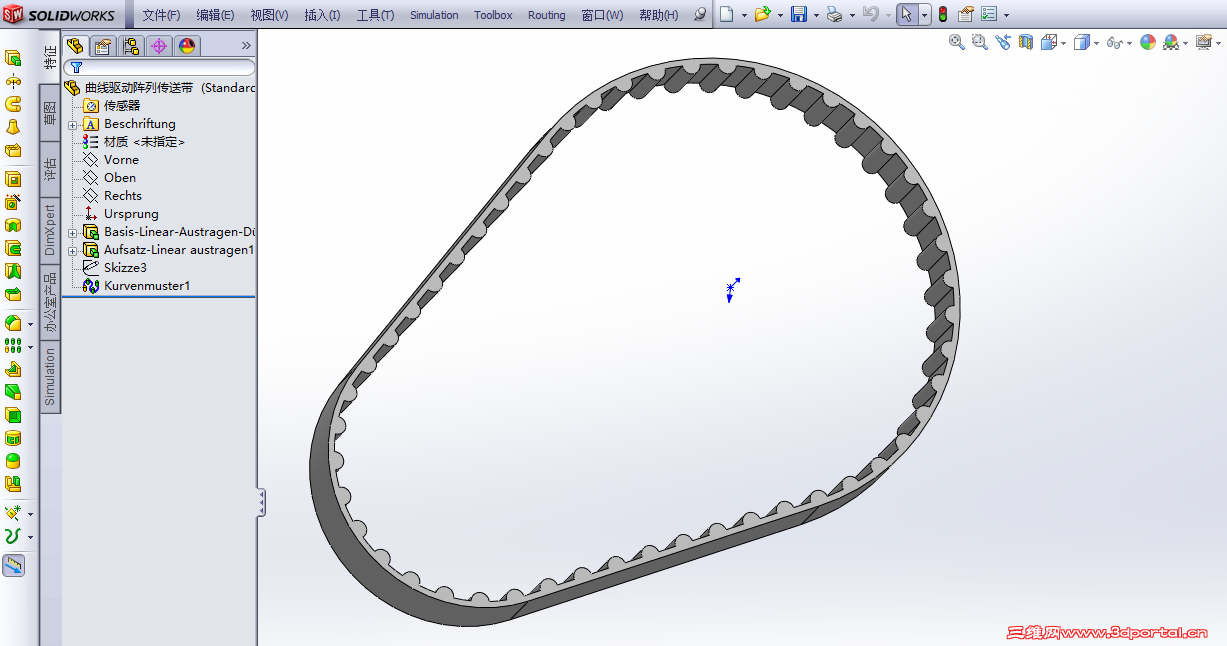Image resolution: width=1227 pixels, height=646 pixels.
Task: Click the Zoom to Fit icon
Action: [x=957, y=42]
